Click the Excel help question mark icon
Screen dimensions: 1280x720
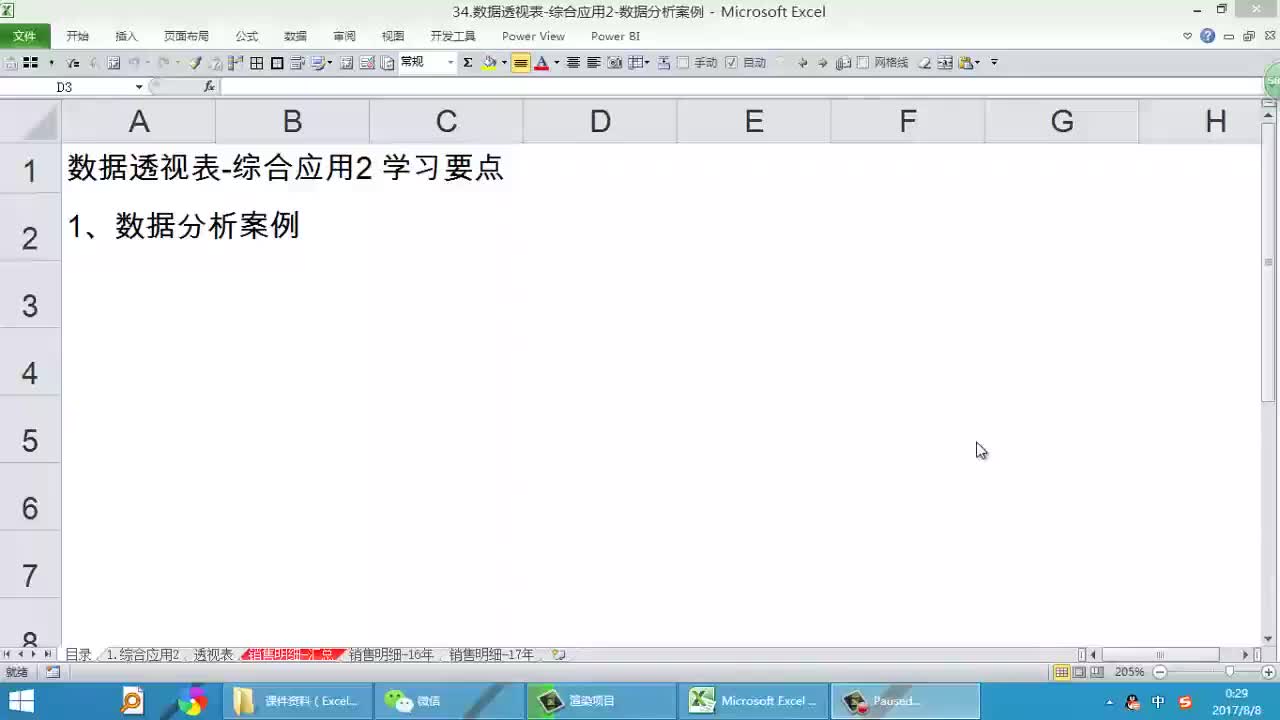tap(1208, 36)
